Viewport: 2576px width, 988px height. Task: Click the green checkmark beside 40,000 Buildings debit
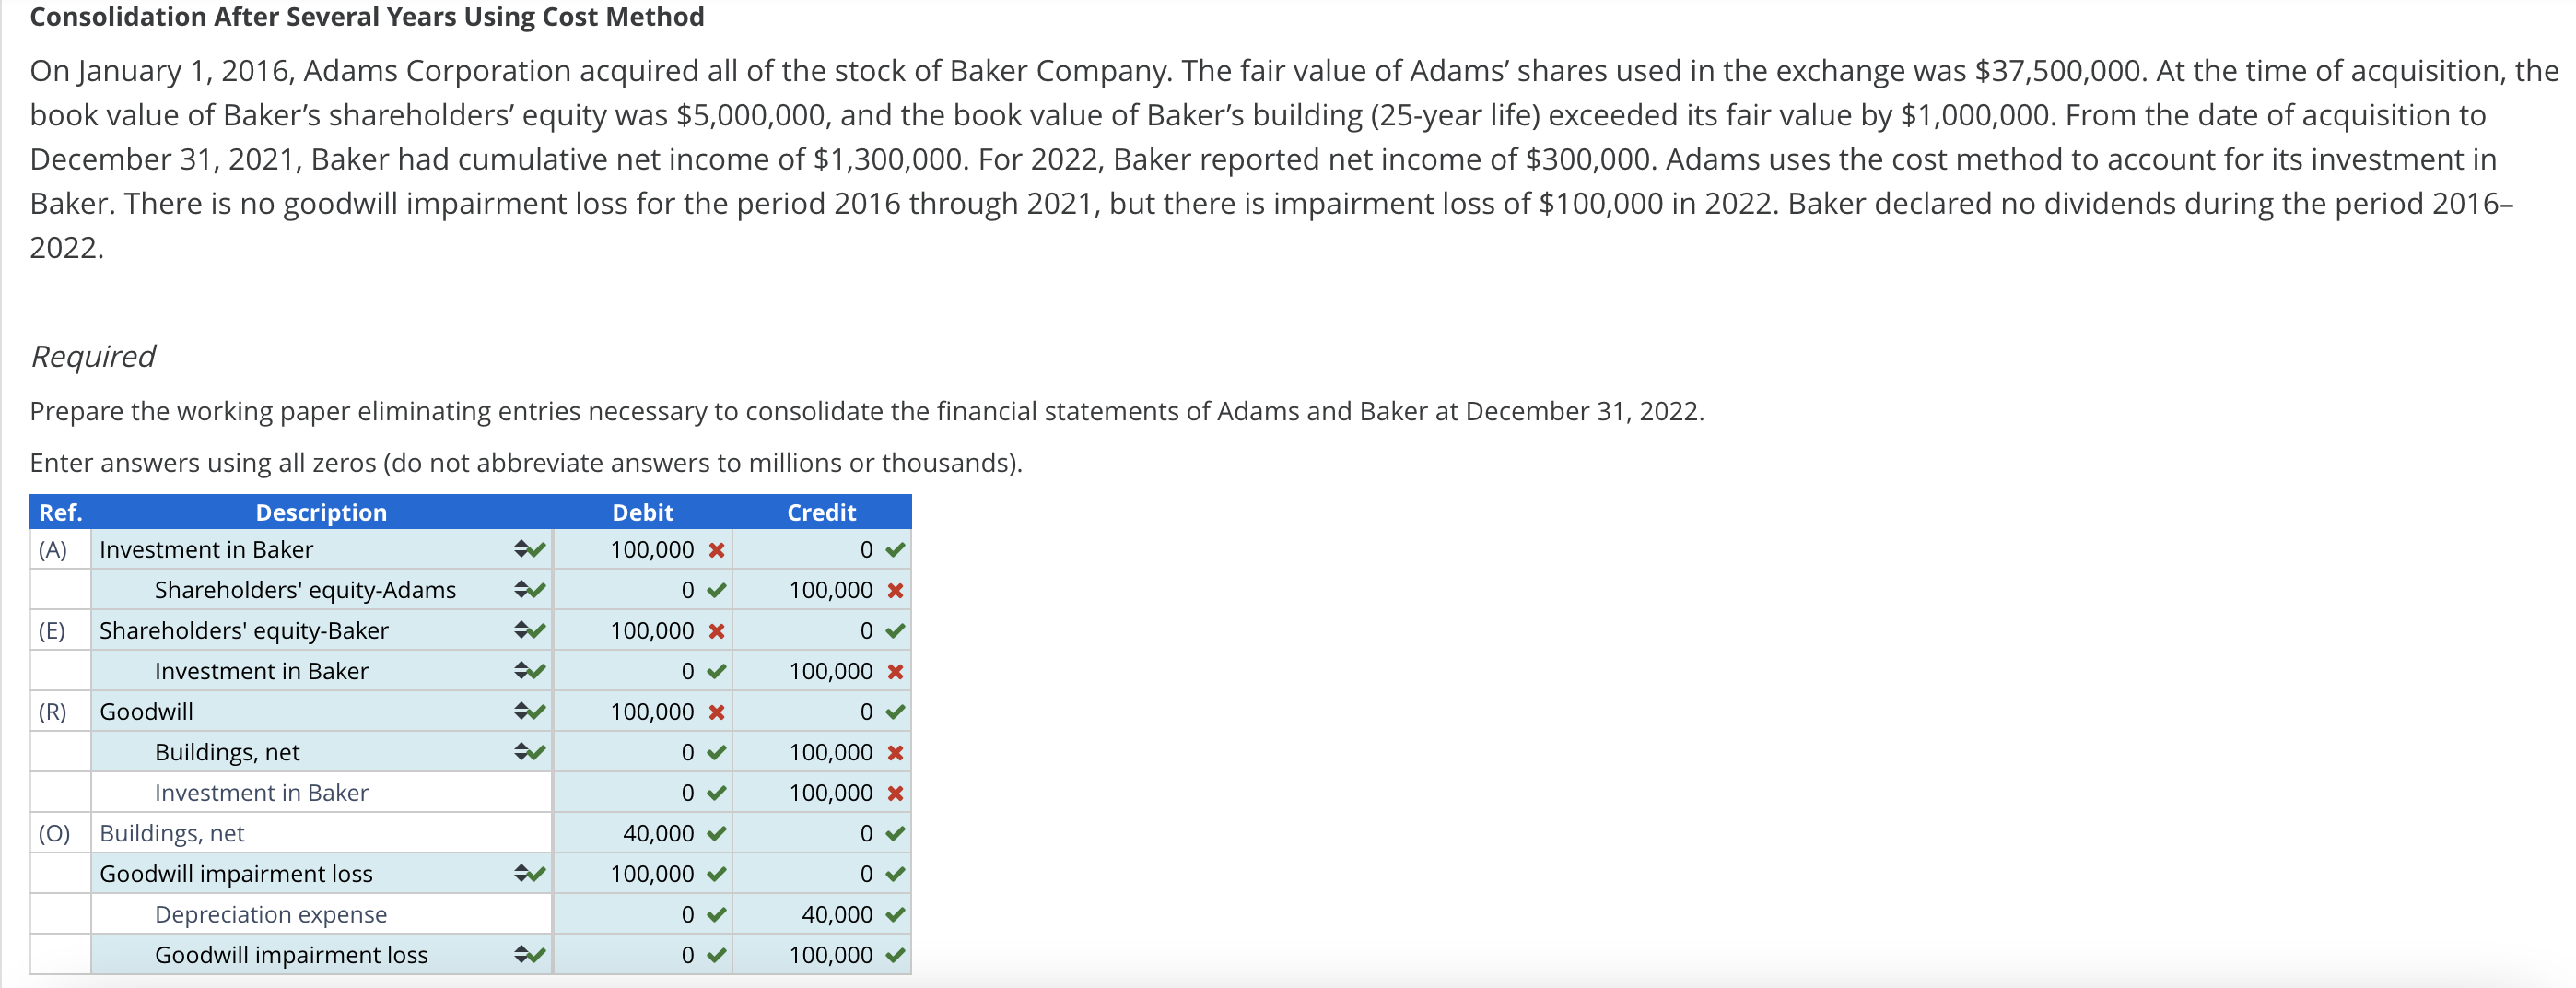(x=713, y=832)
